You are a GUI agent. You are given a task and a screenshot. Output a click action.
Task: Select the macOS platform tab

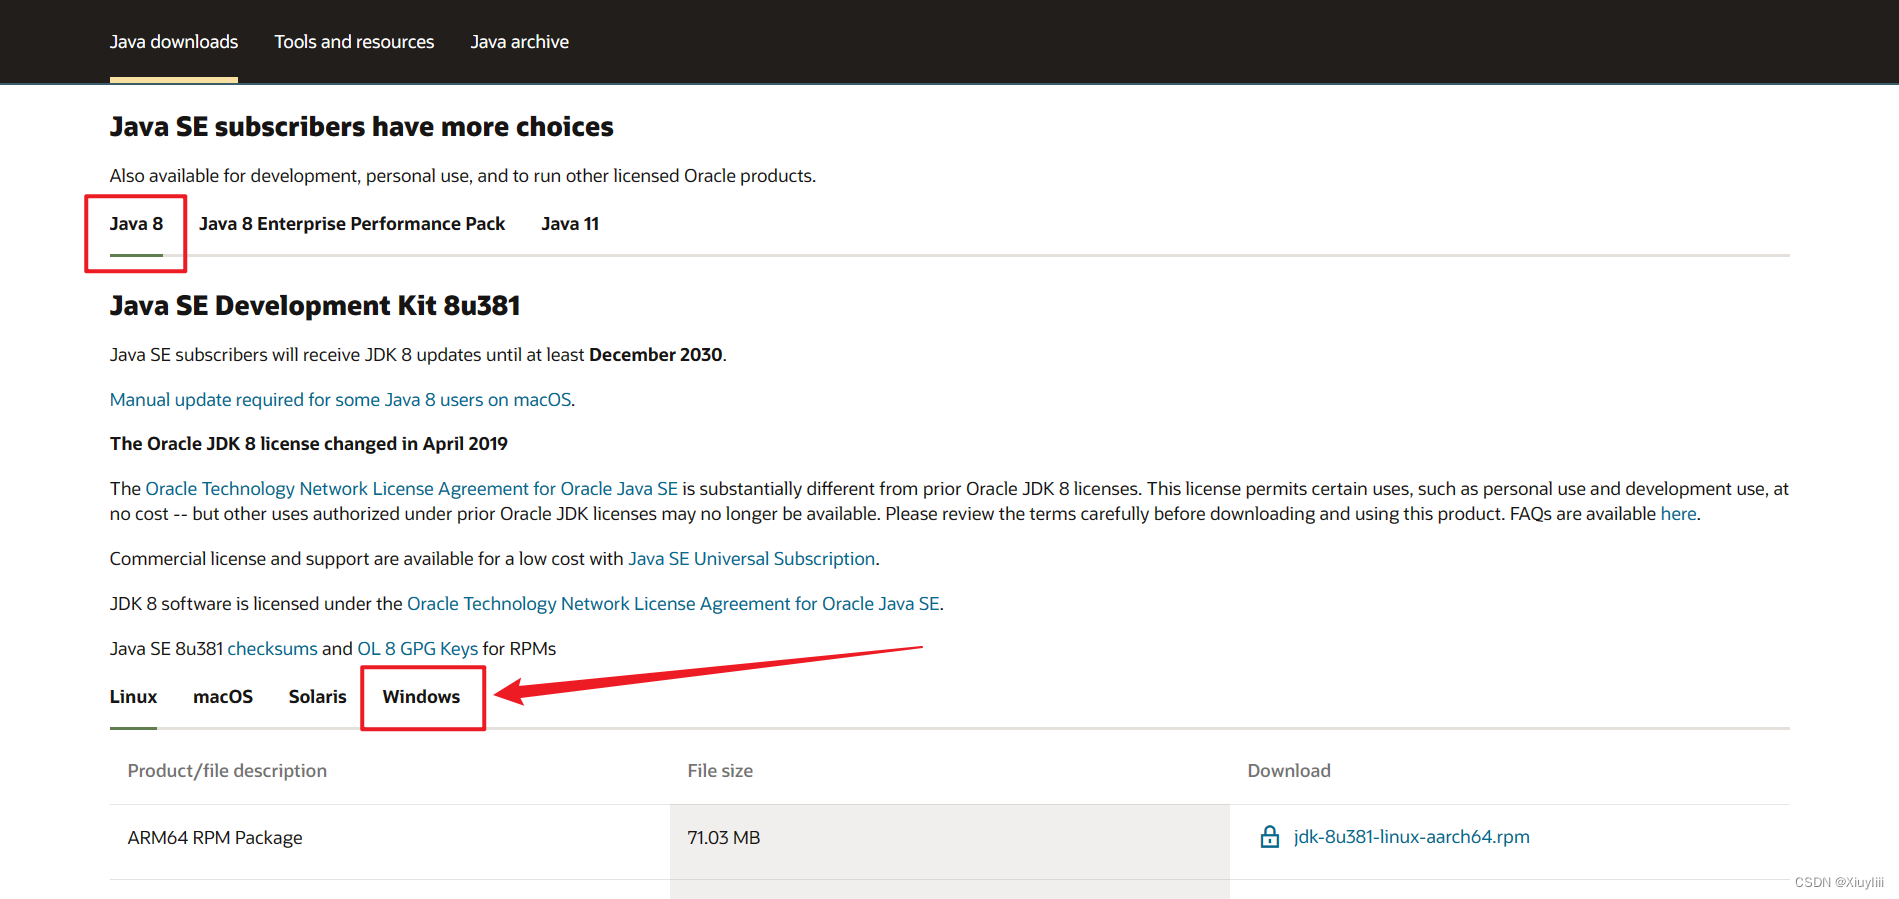point(223,697)
